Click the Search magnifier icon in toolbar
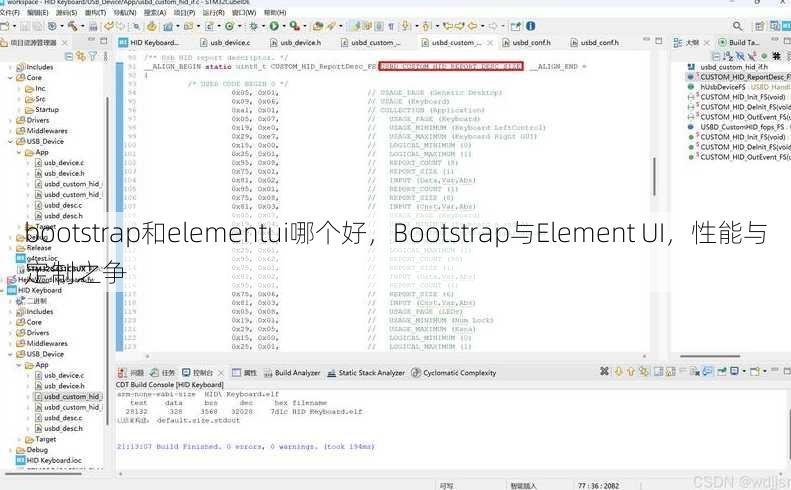Screen dimensions: 791x490 pos(737,26)
